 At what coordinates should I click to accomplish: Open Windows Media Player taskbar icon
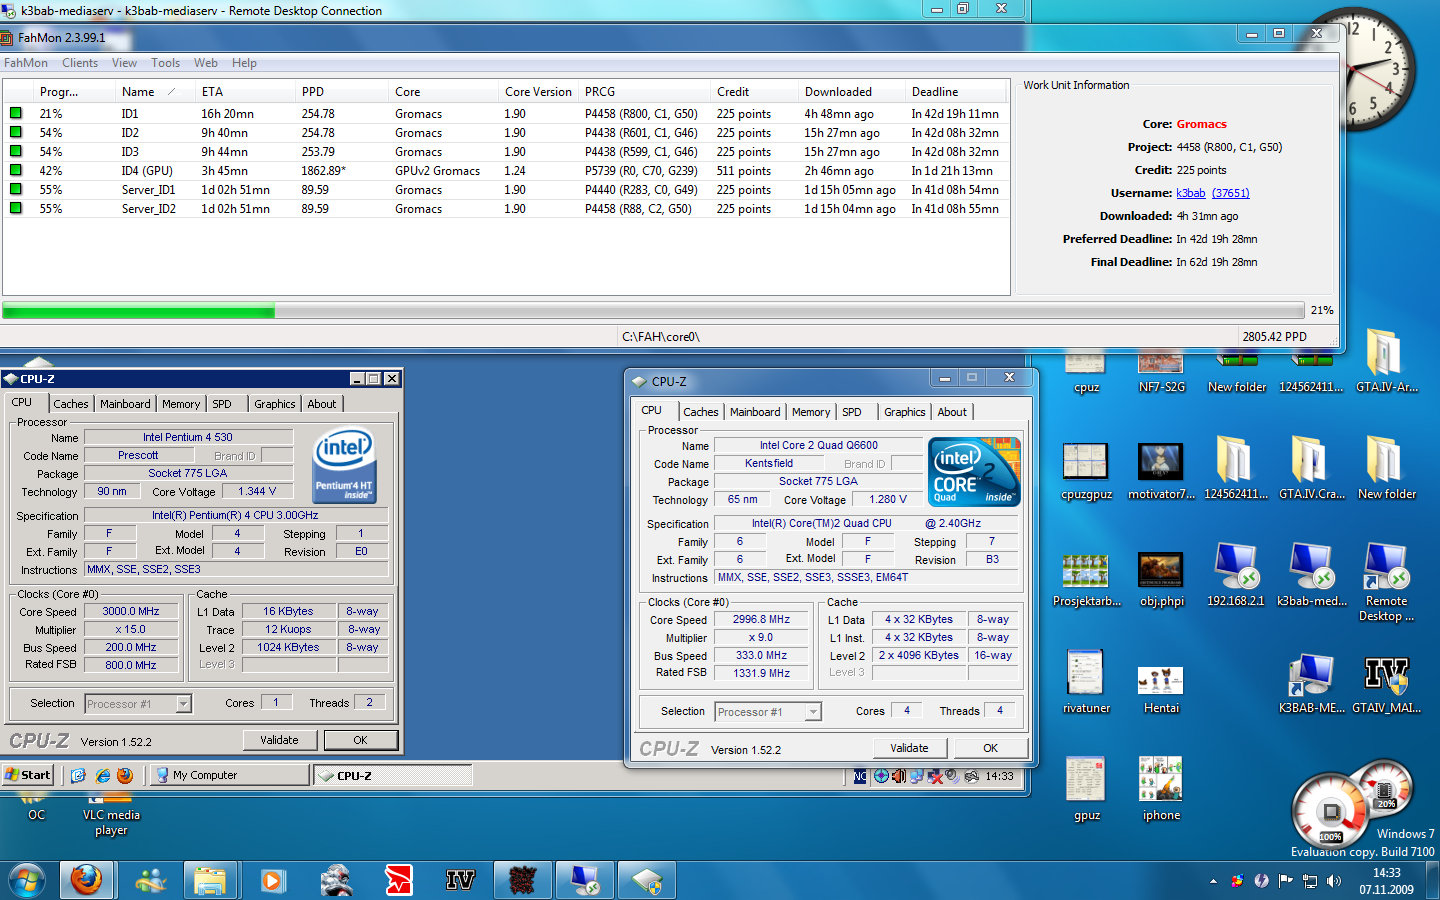tap(272, 880)
